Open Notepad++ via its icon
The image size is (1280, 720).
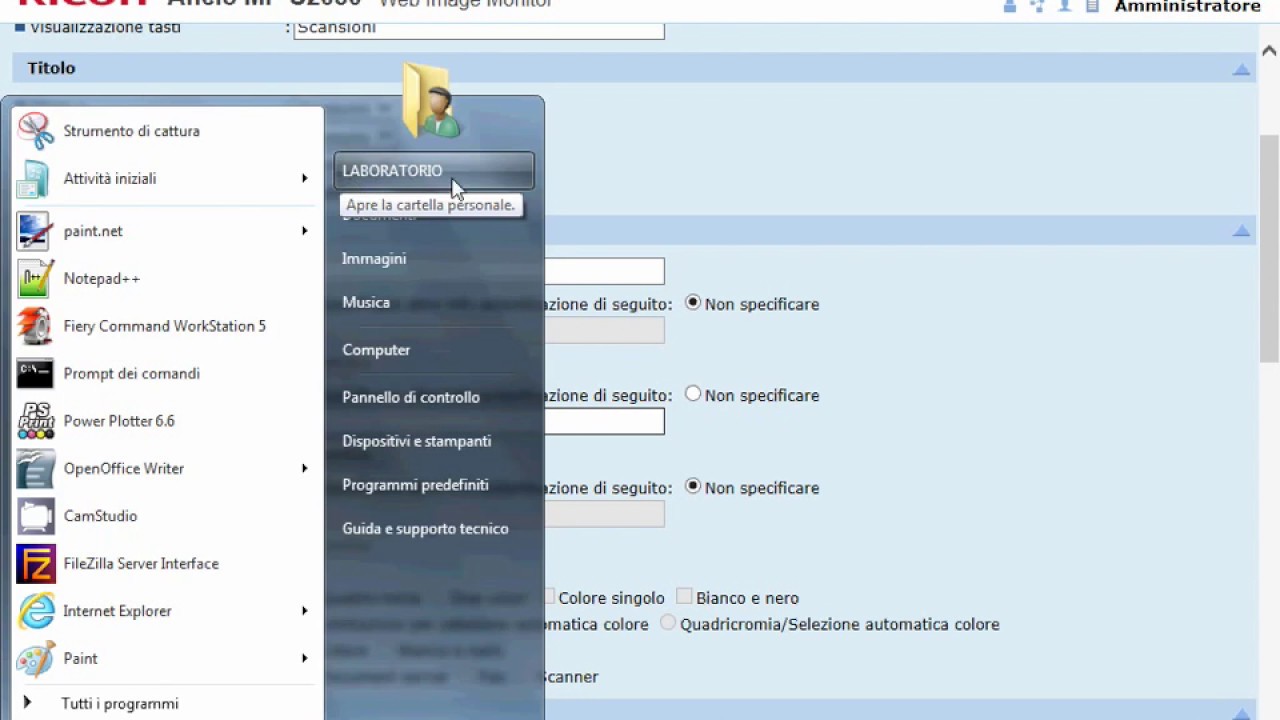tap(35, 278)
